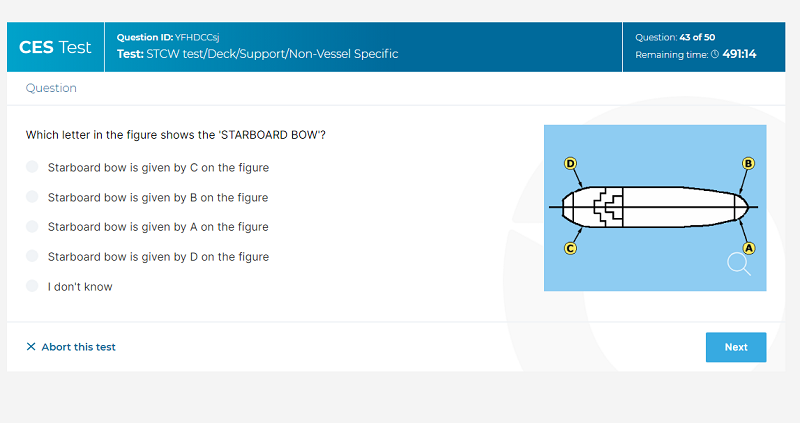Click the Question 43 of 50 counter
The width and height of the screenshot is (800, 423).
pyautogui.click(x=675, y=37)
